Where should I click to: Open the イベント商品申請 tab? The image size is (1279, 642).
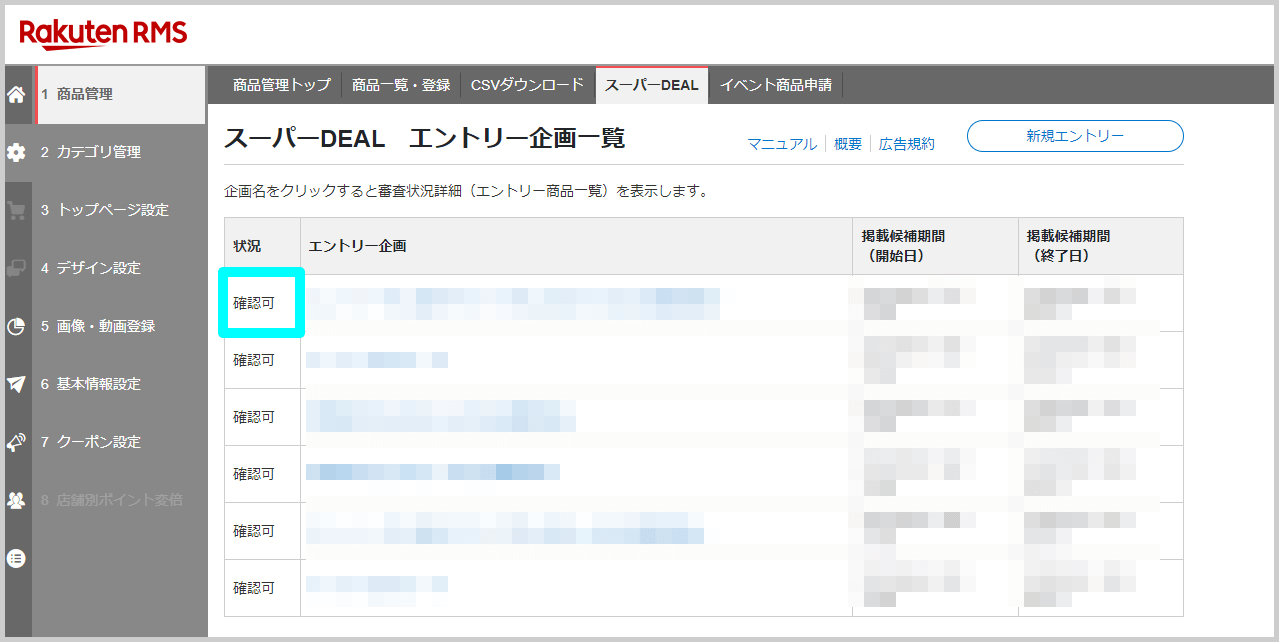[776, 85]
